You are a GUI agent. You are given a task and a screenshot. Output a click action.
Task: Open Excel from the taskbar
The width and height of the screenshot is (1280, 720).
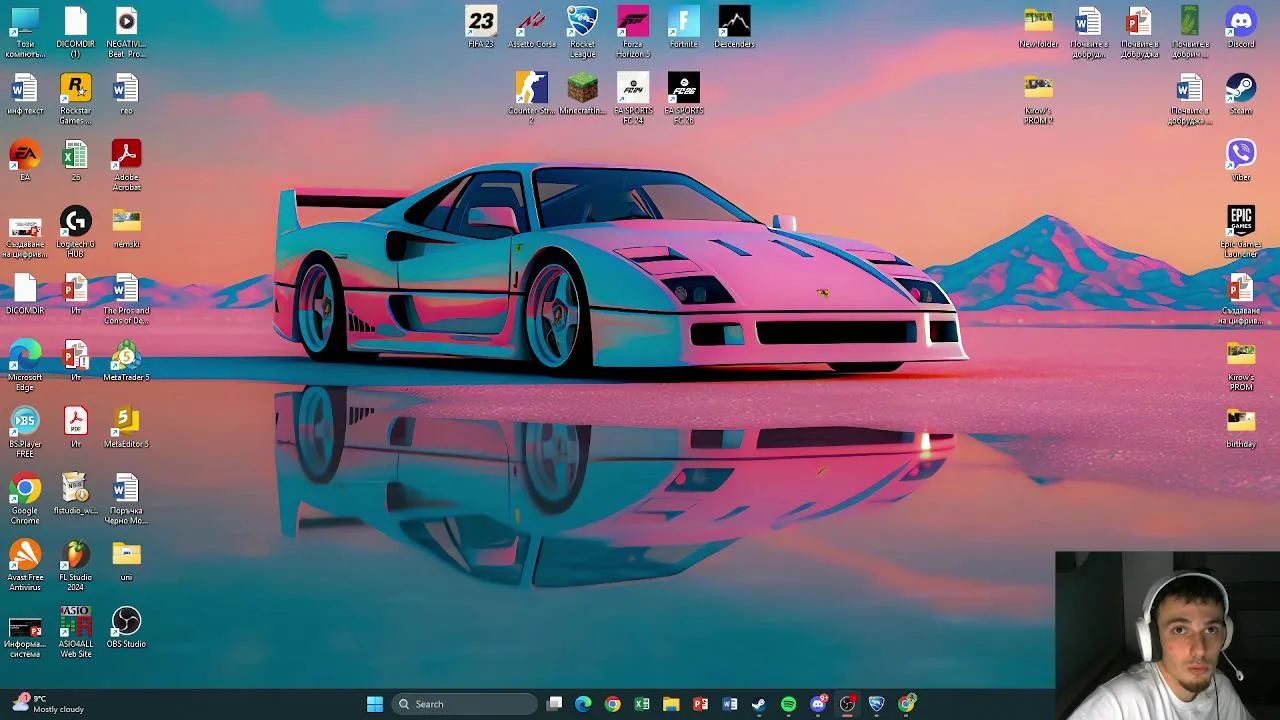tap(642, 704)
